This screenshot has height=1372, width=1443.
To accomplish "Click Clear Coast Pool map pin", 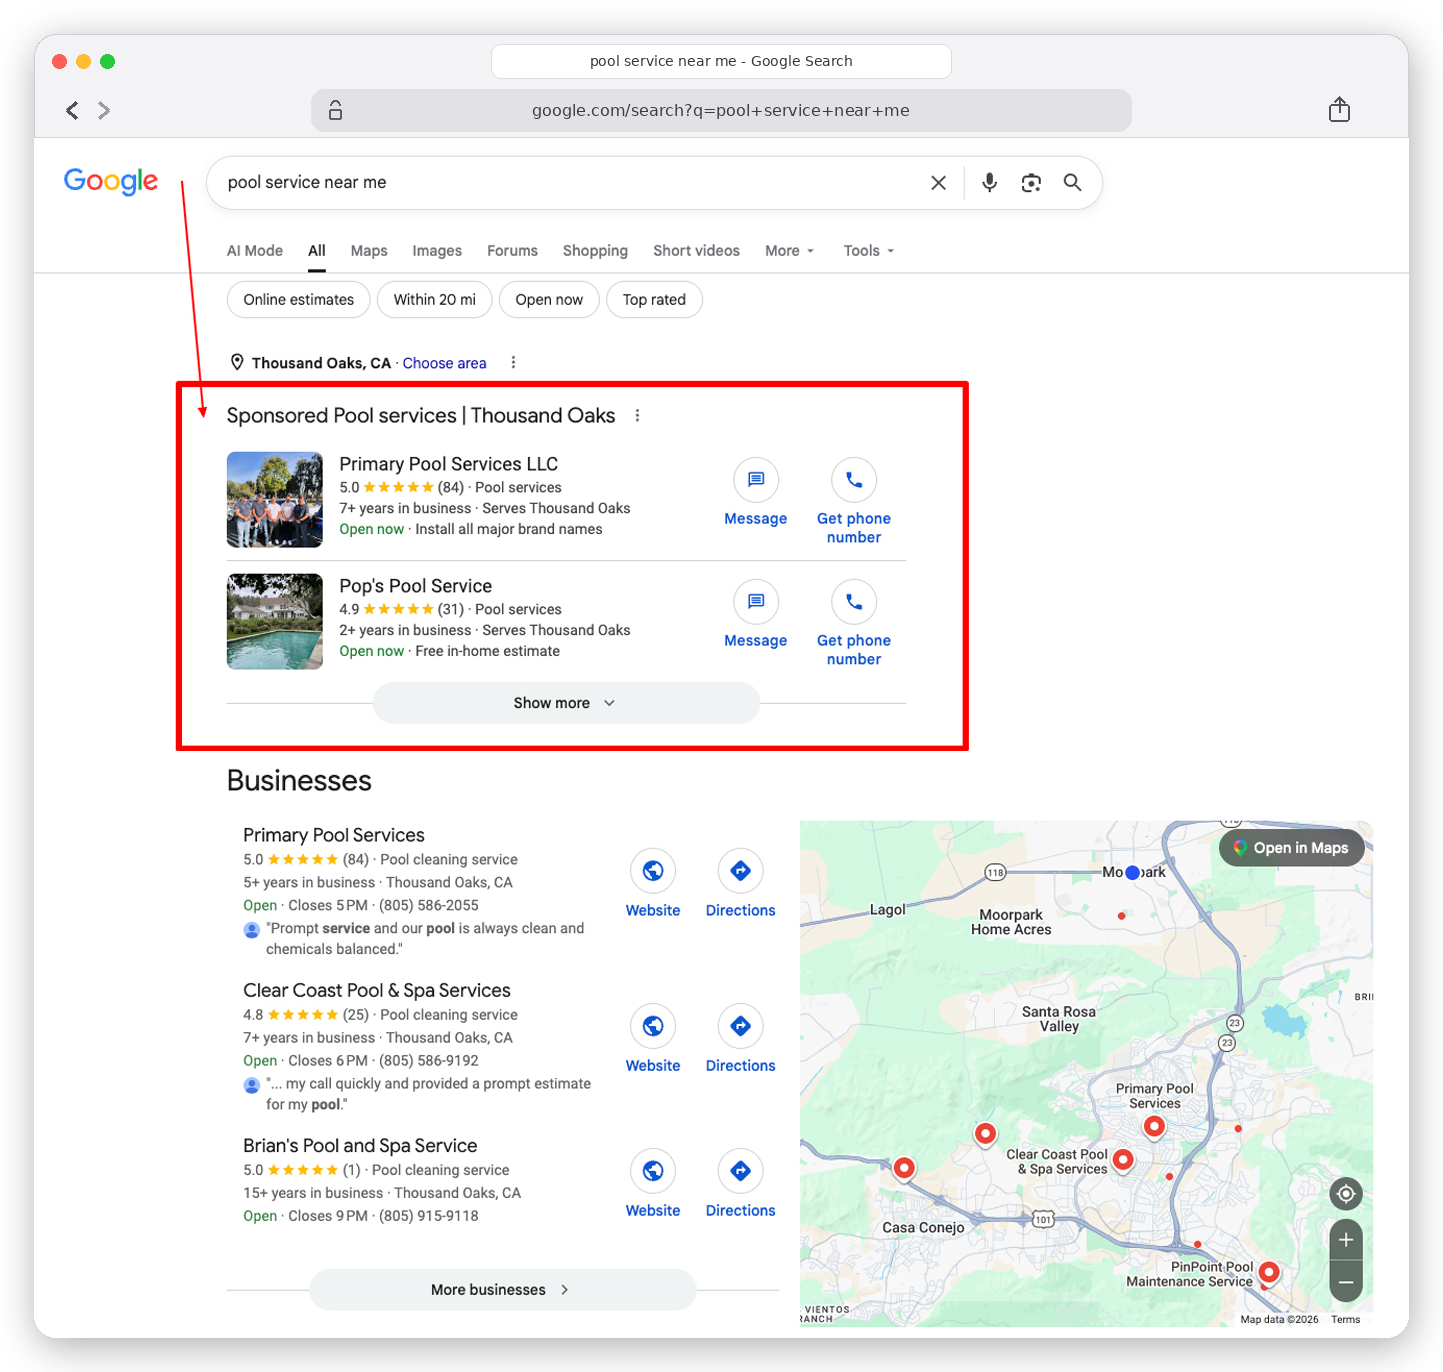I will tap(1123, 1159).
